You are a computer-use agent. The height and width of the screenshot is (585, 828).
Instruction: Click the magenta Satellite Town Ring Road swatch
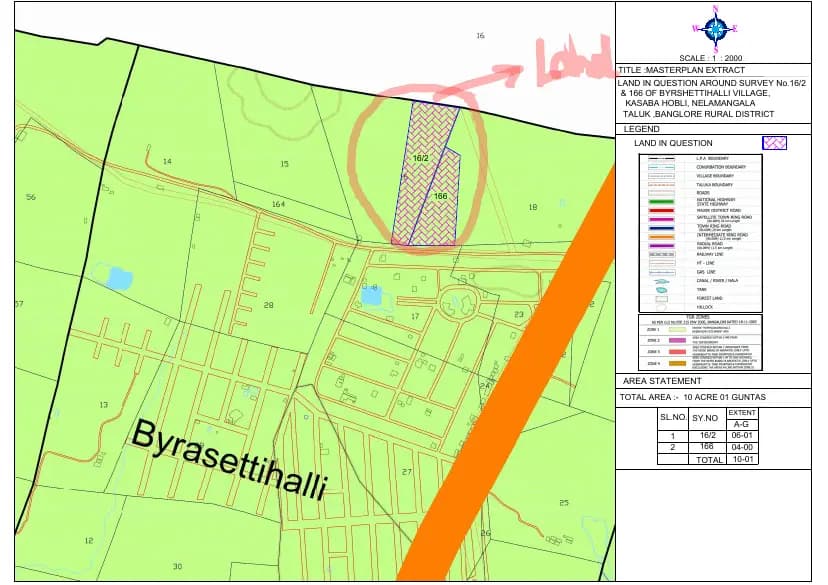tap(662, 219)
